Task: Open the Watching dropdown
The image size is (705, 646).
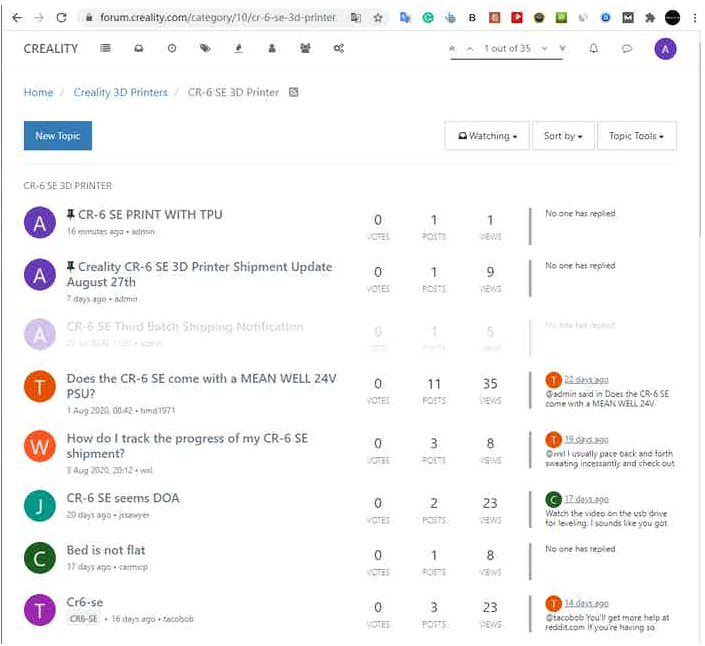Action: pos(487,135)
